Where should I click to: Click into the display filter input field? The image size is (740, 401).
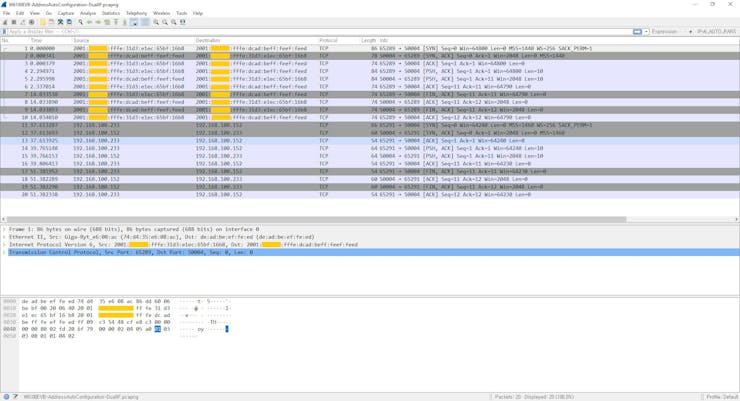point(300,32)
